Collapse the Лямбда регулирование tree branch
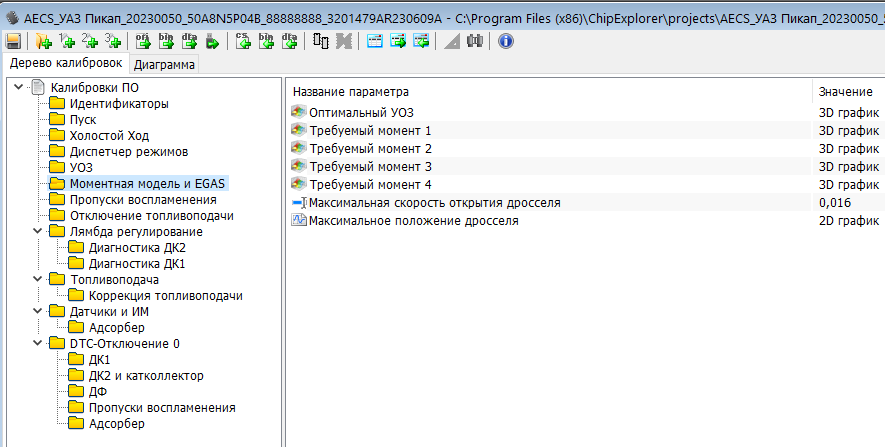Image resolution: width=885 pixels, height=447 pixels. click(38, 232)
